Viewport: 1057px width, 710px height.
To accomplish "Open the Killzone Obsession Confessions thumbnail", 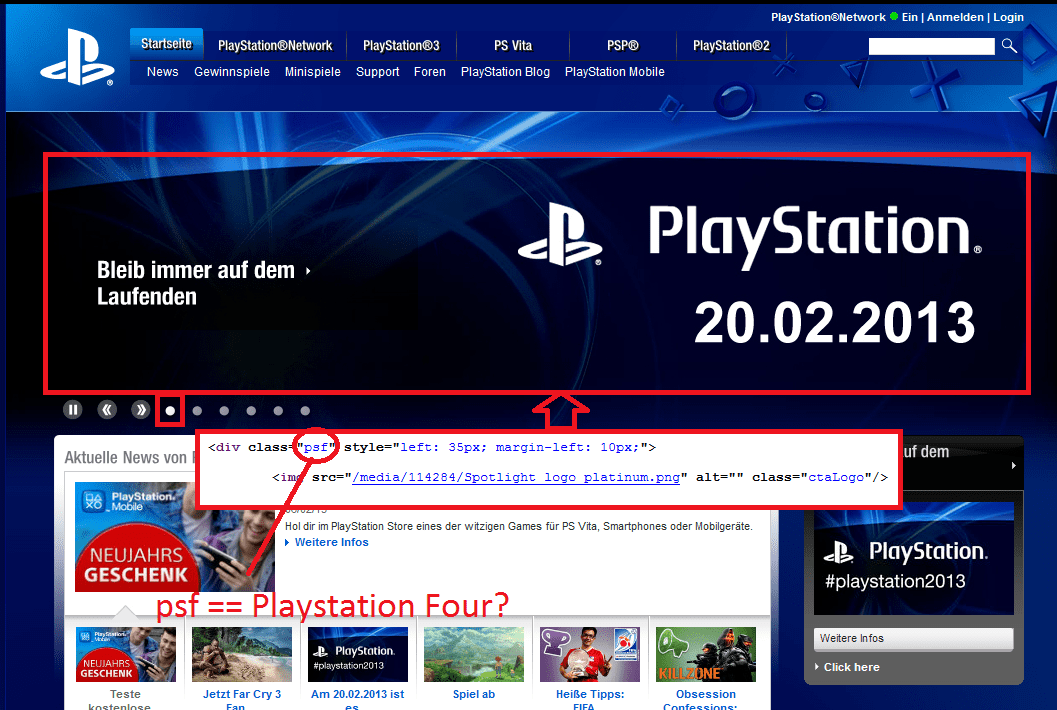I will click(x=706, y=654).
